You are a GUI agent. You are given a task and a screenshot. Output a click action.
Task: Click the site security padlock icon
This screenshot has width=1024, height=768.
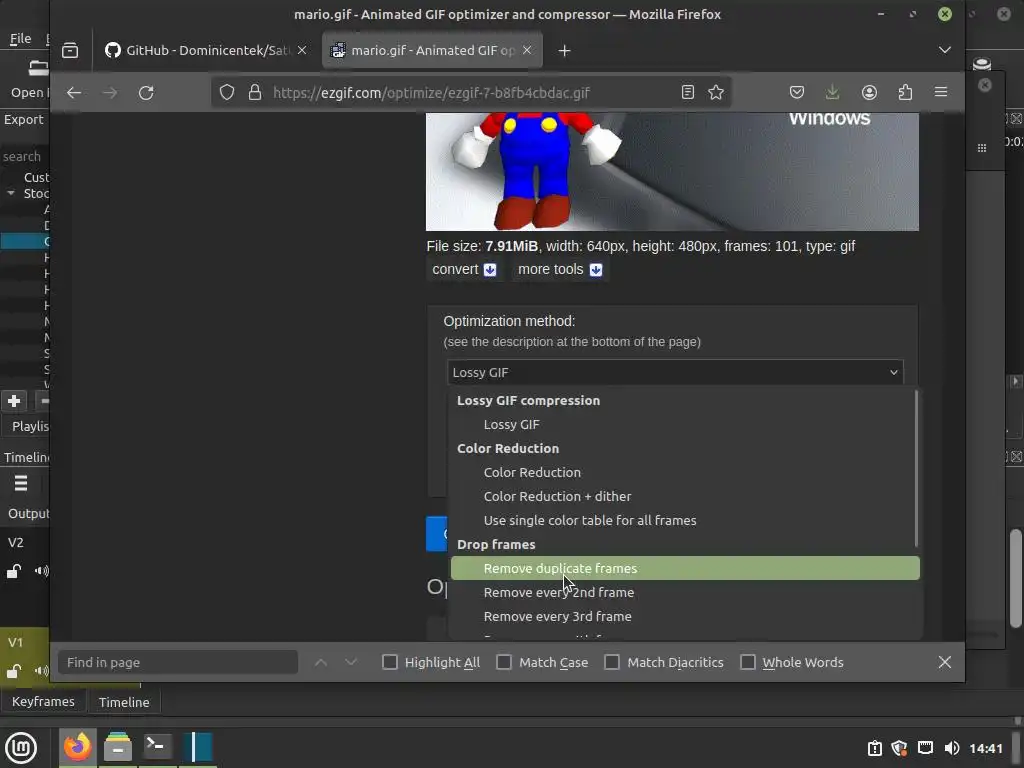255,93
